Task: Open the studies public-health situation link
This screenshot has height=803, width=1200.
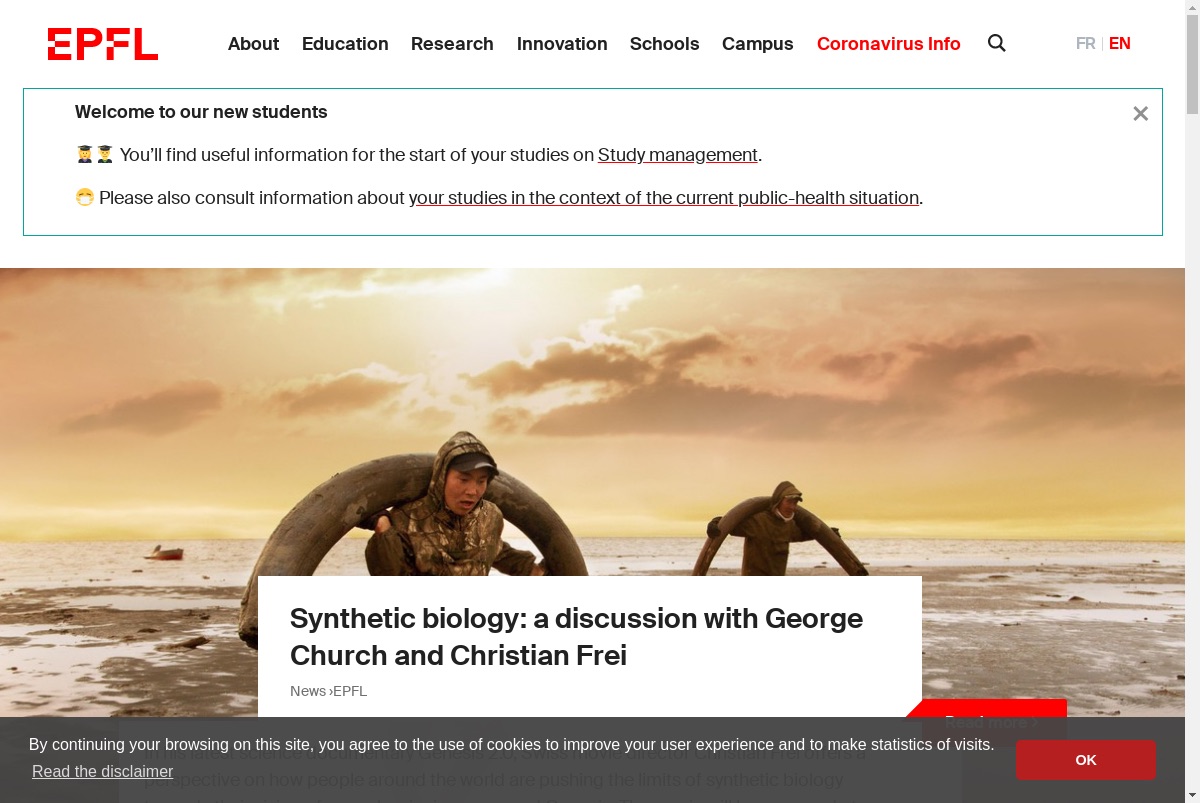Action: tap(664, 198)
